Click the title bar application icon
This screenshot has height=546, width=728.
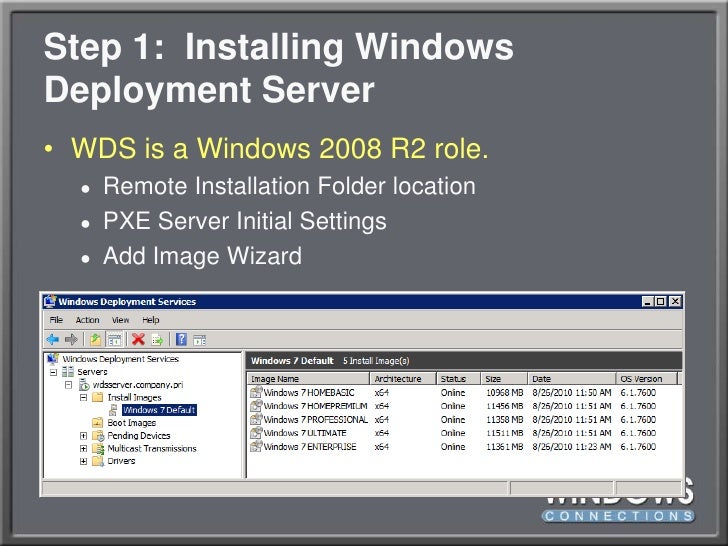point(50,301)
